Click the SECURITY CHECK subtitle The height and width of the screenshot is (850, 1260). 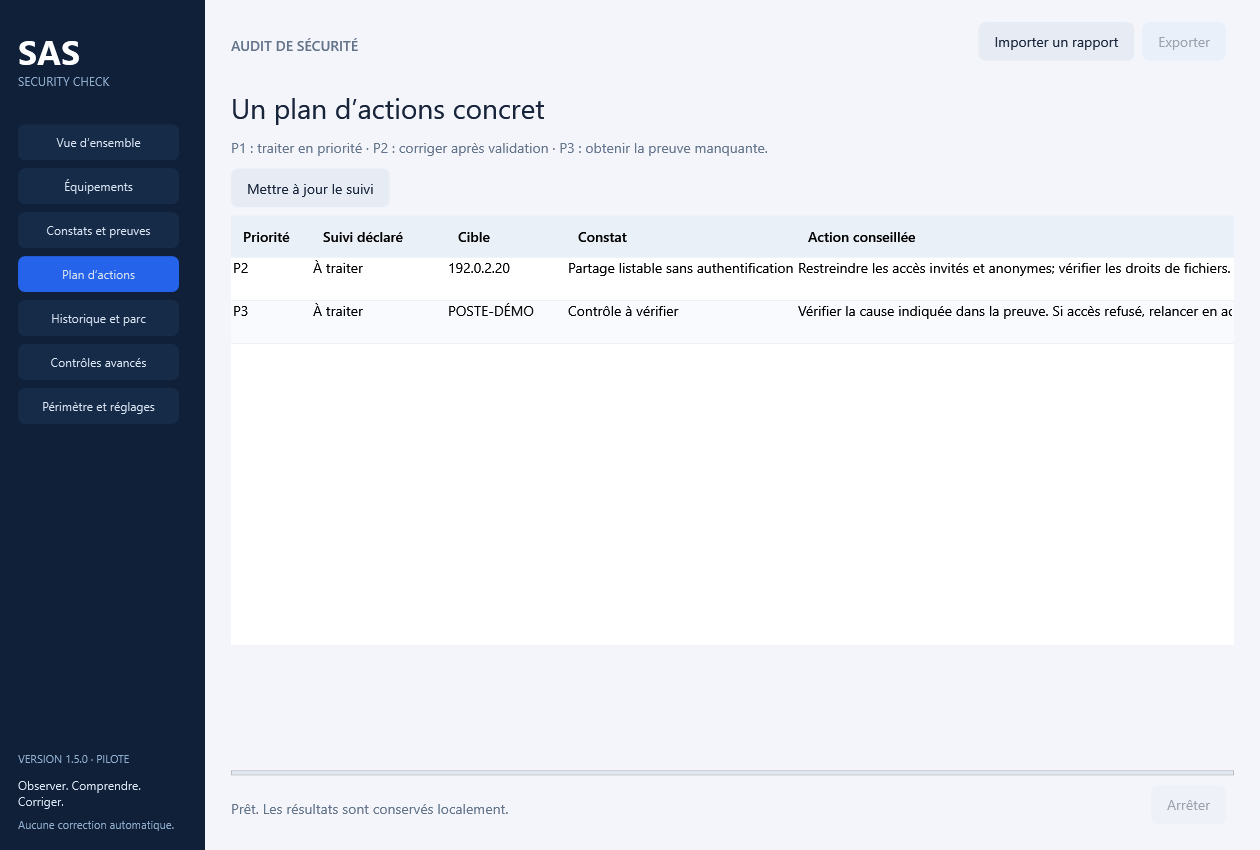64,82
